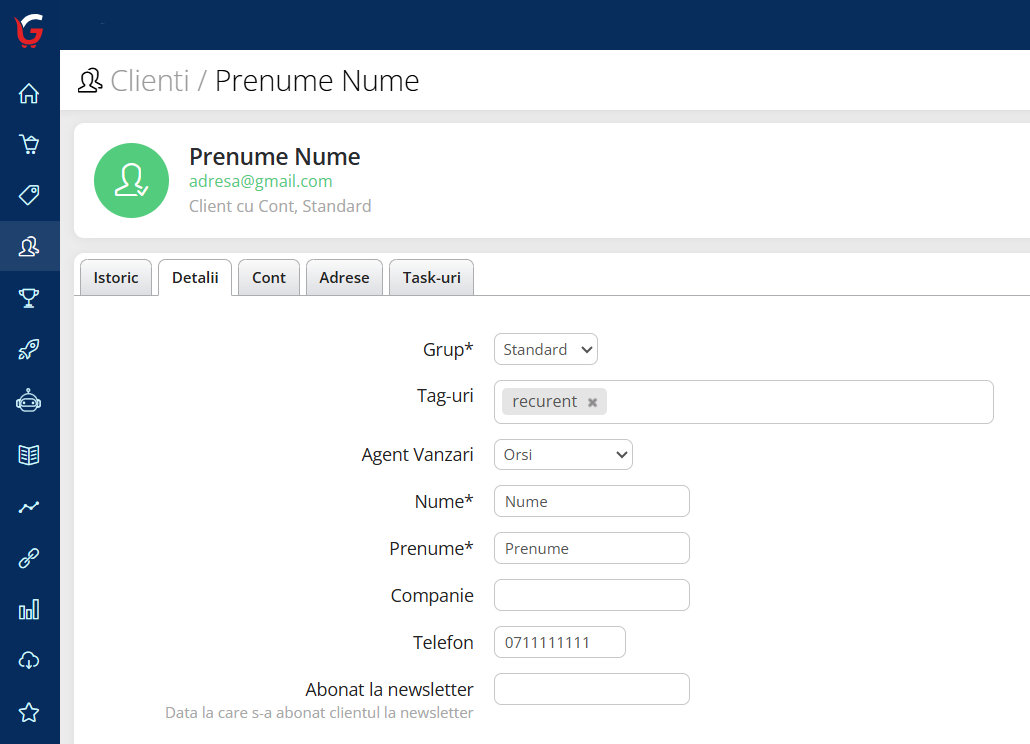1030x744 pixels.
Task: Click the open book icon in sidebar
Action: click(29, 455)
